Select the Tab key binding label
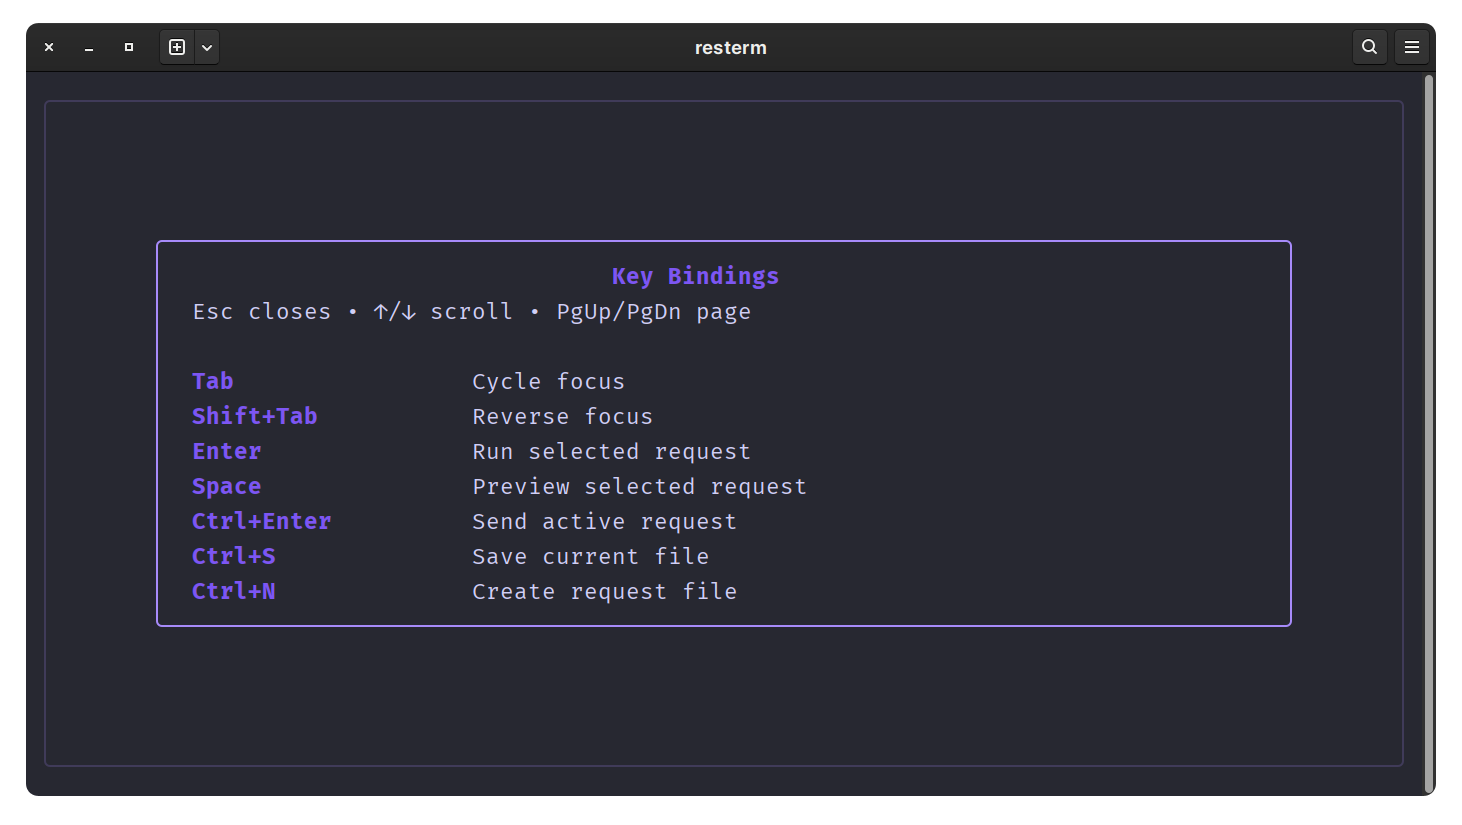Screen dimensions: 1462x825 point(212,381)
